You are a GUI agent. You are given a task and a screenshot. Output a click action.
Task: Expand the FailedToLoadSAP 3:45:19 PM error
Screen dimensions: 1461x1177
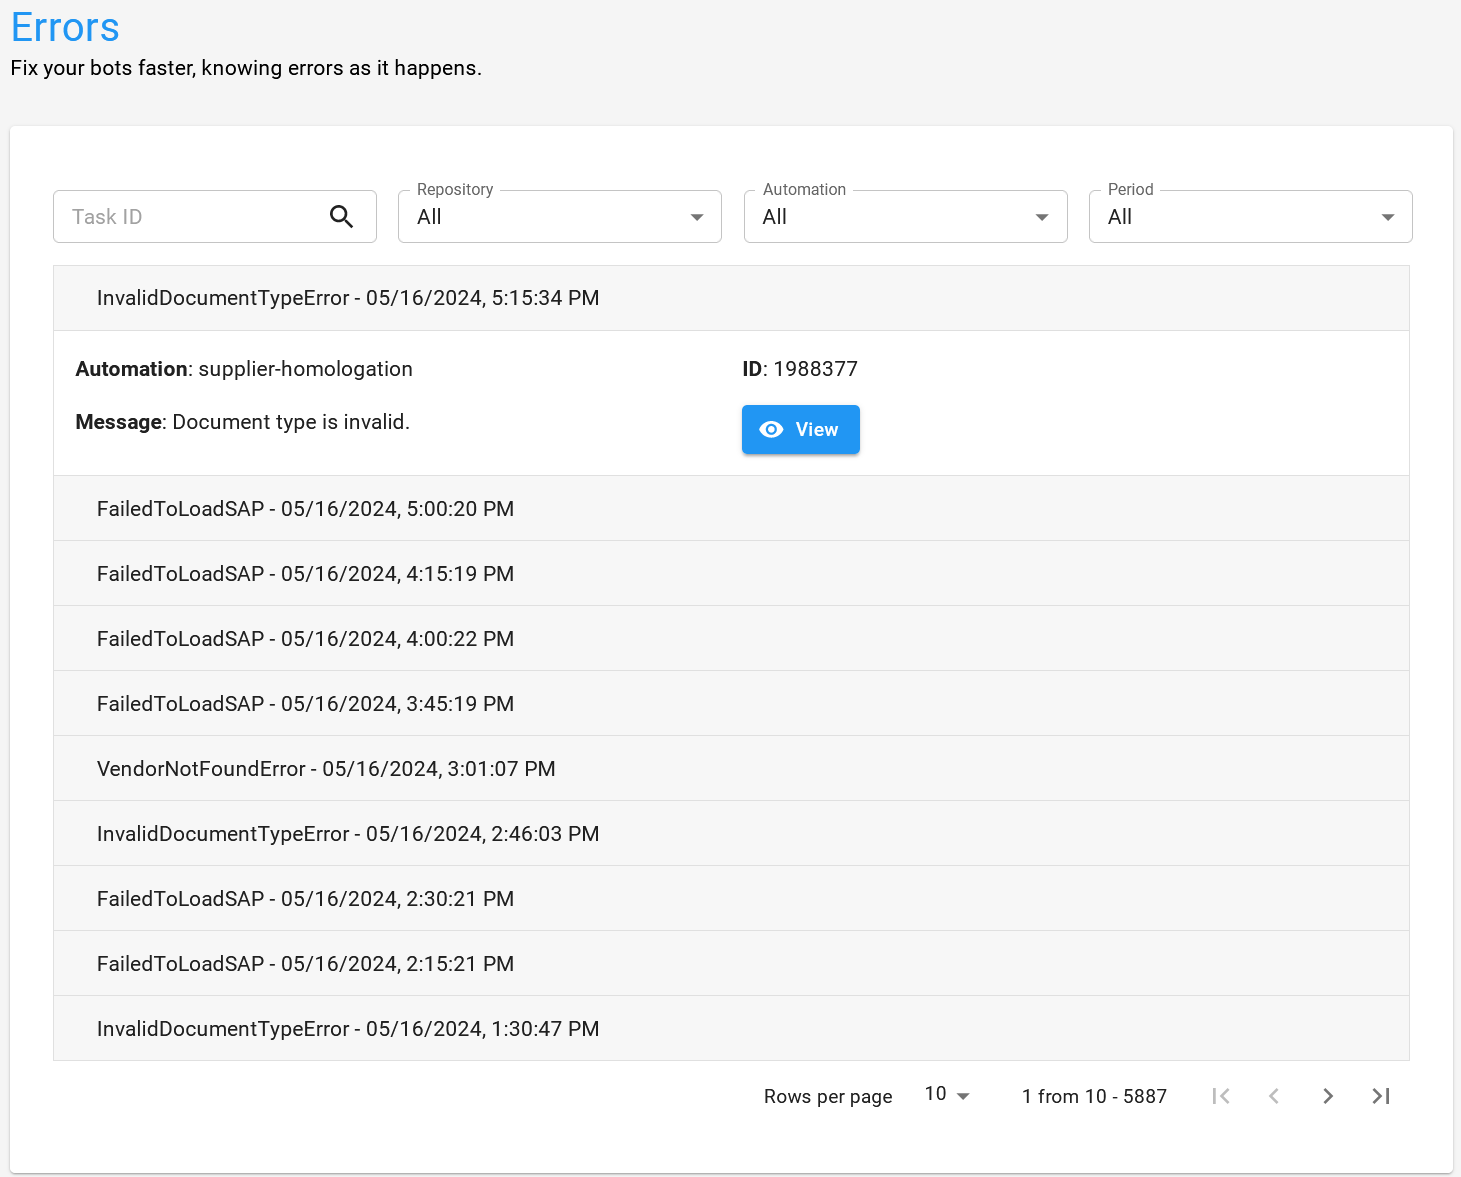point(730,704)
